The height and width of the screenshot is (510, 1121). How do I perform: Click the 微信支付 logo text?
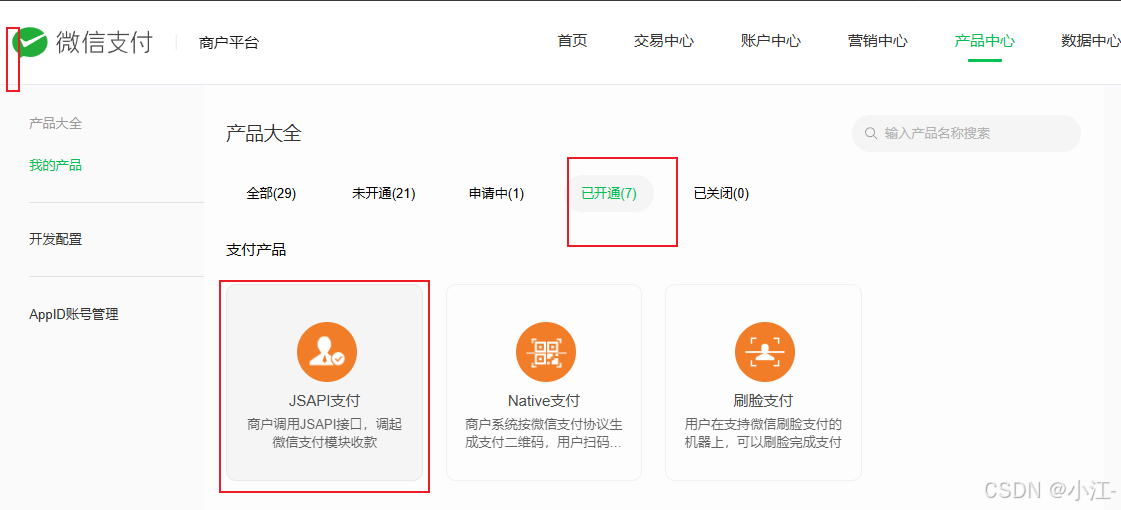tap(104, 42)
